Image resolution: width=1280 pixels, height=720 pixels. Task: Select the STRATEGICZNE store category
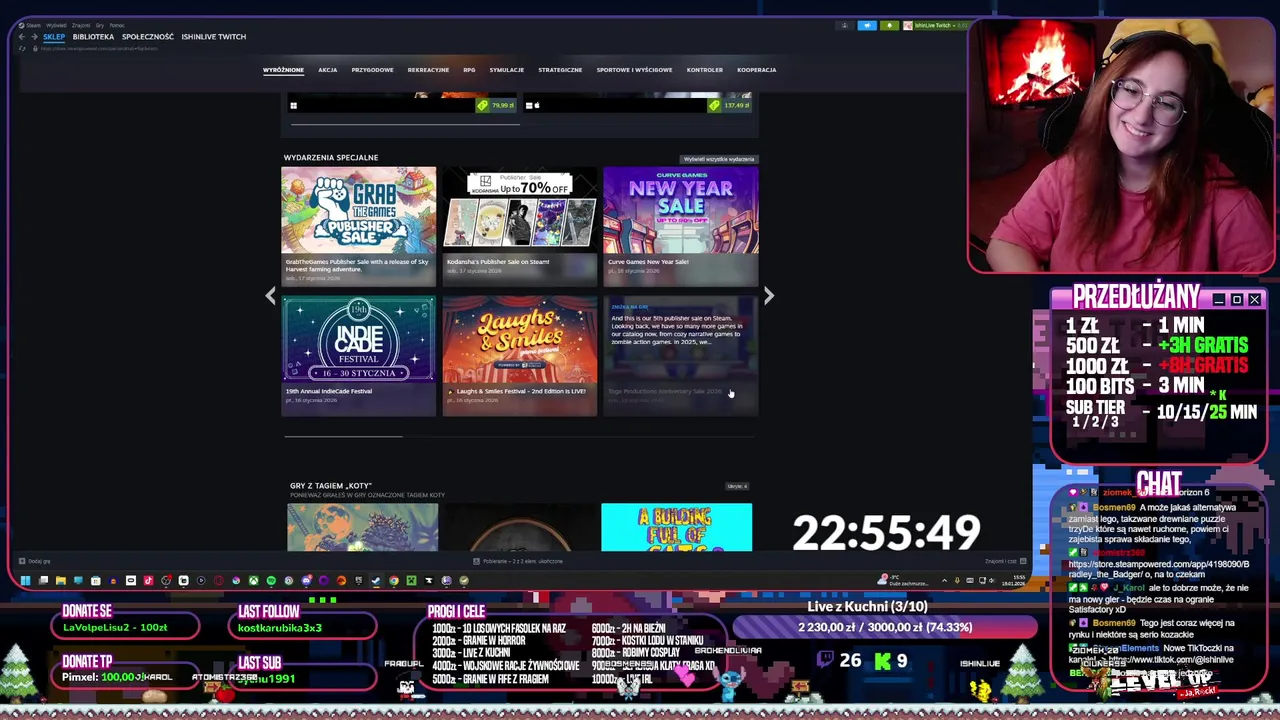[x=560, y=70]
